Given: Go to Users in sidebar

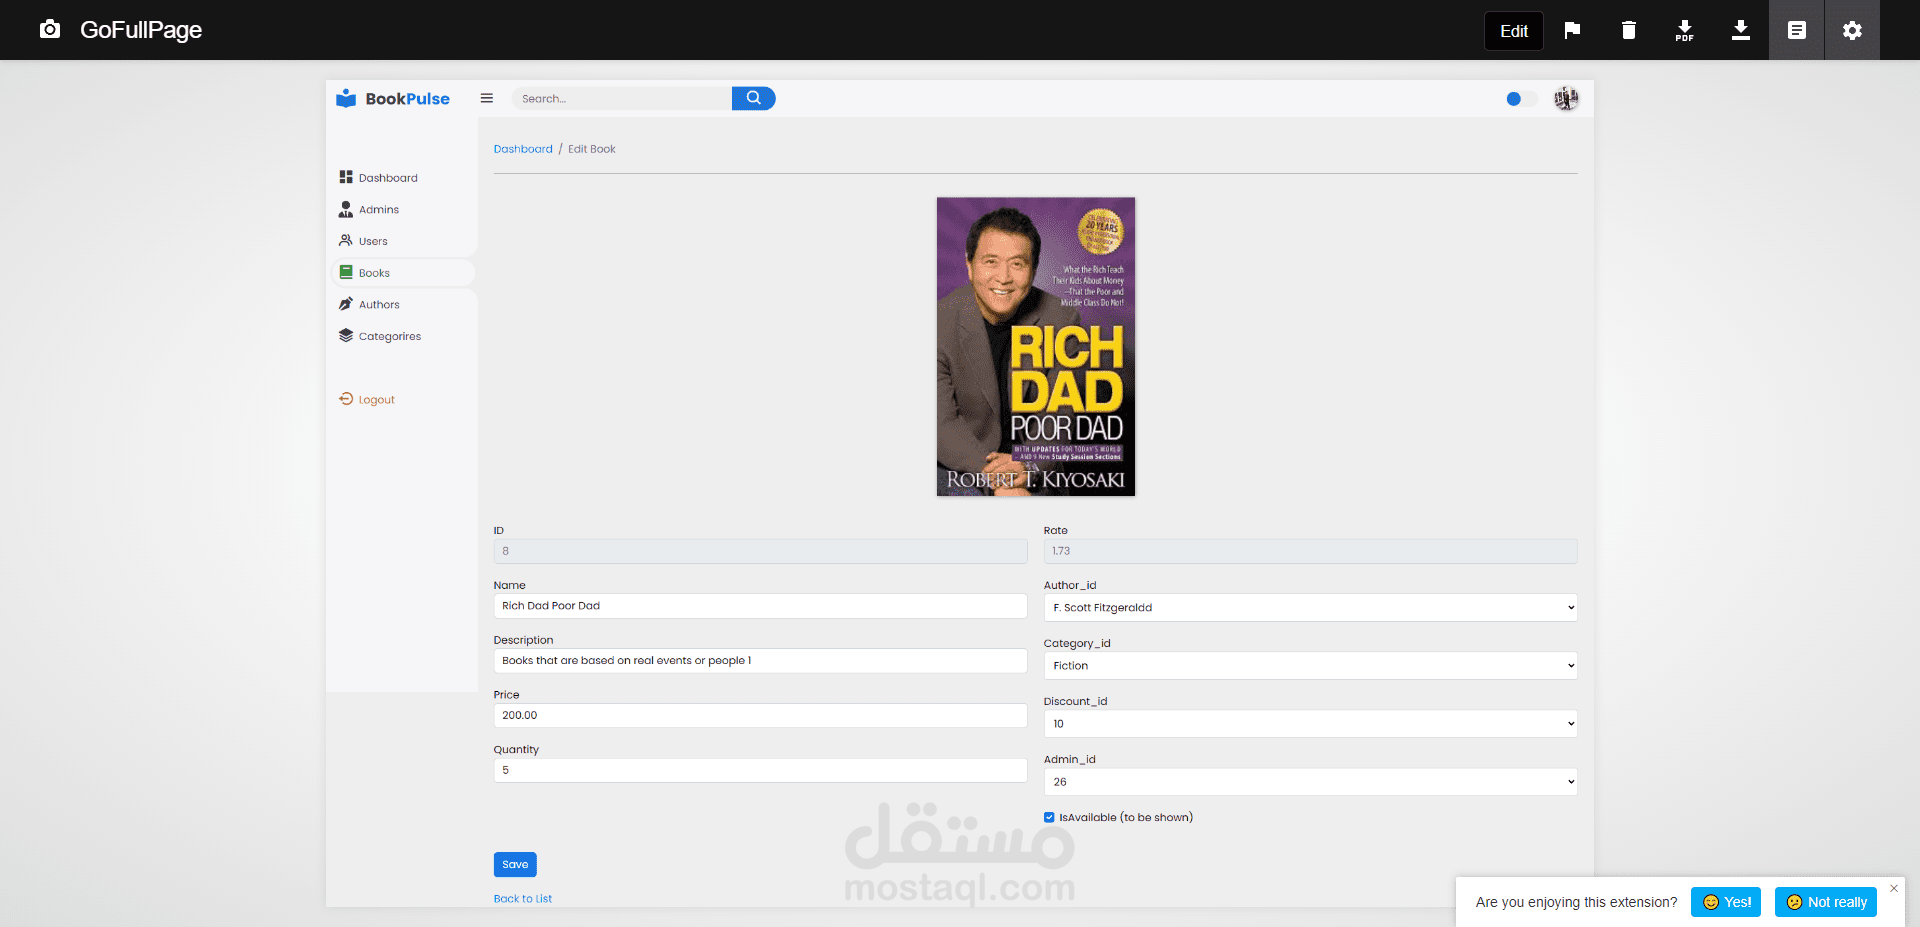Looking at the screenshot, I should coord(373,241).
